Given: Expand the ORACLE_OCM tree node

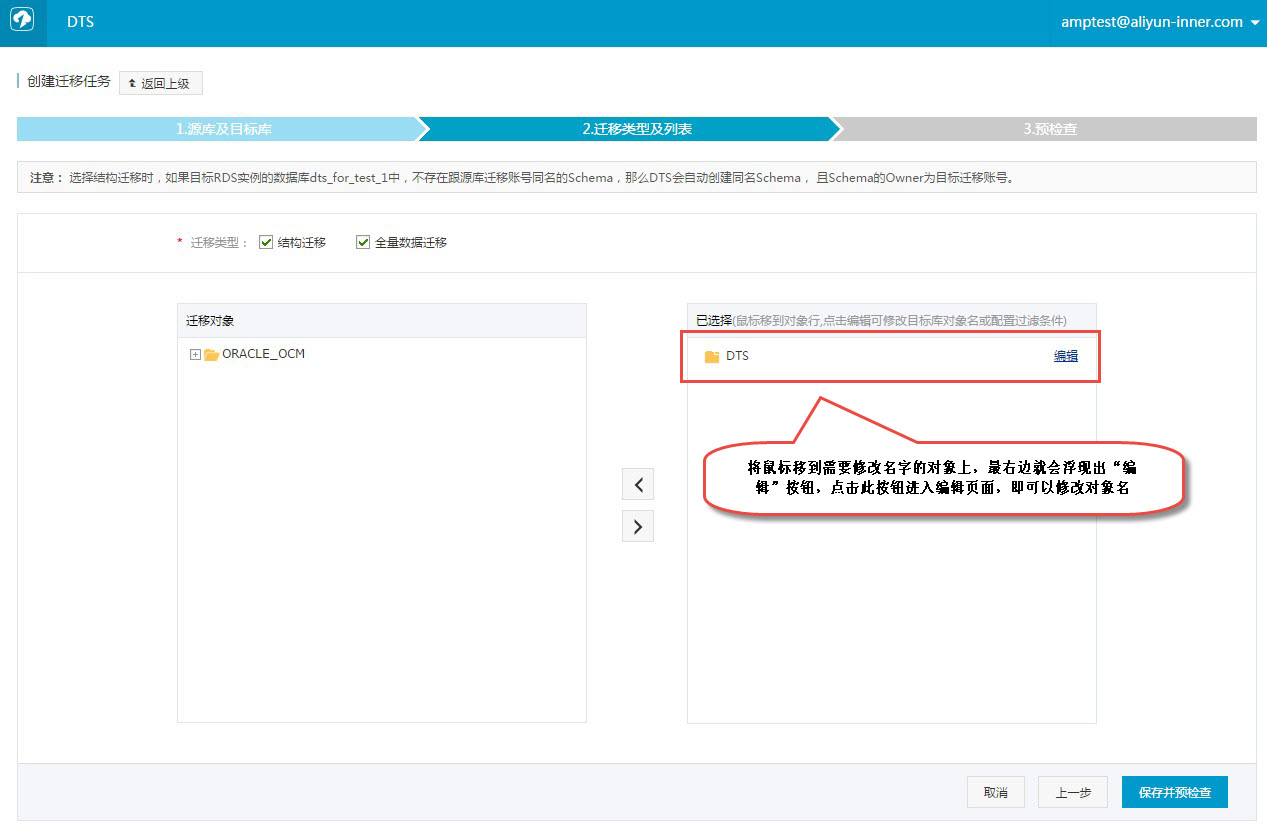Looking at the screenshot, I should pos(195,354).
